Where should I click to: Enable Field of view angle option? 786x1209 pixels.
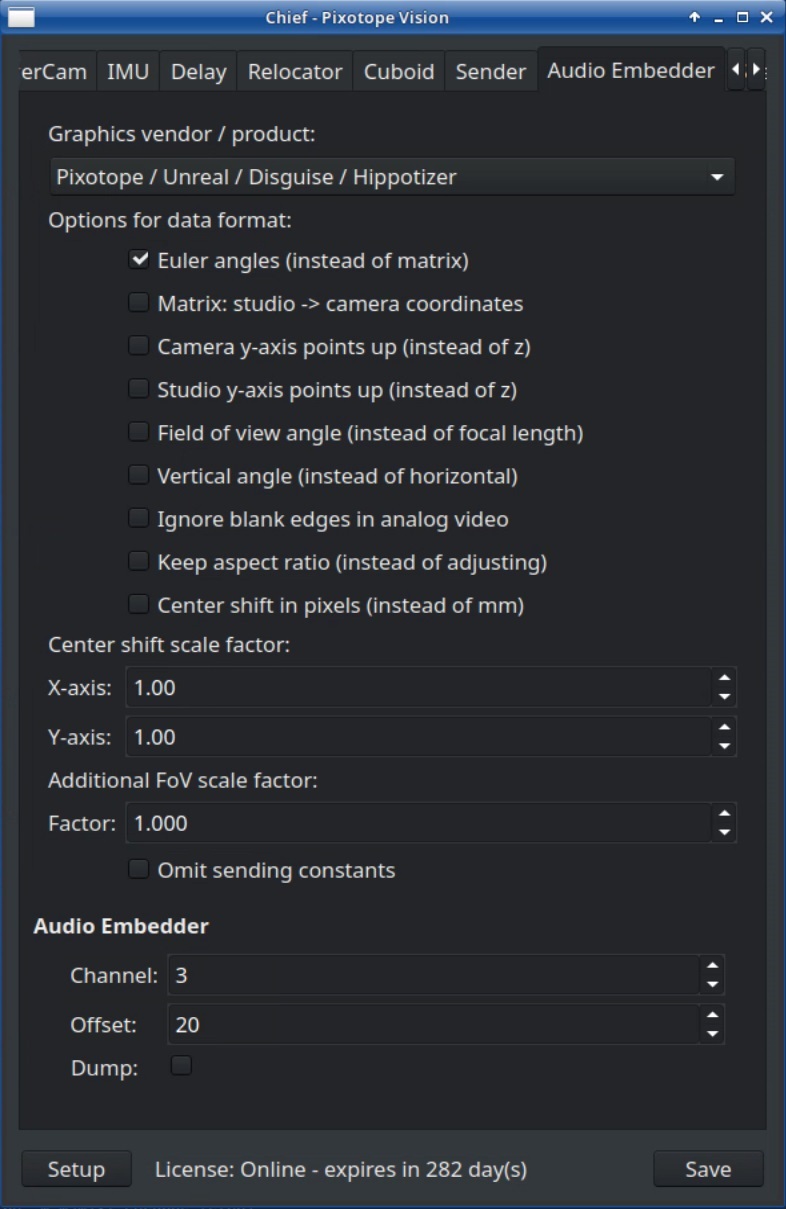(x=139, y=432)
